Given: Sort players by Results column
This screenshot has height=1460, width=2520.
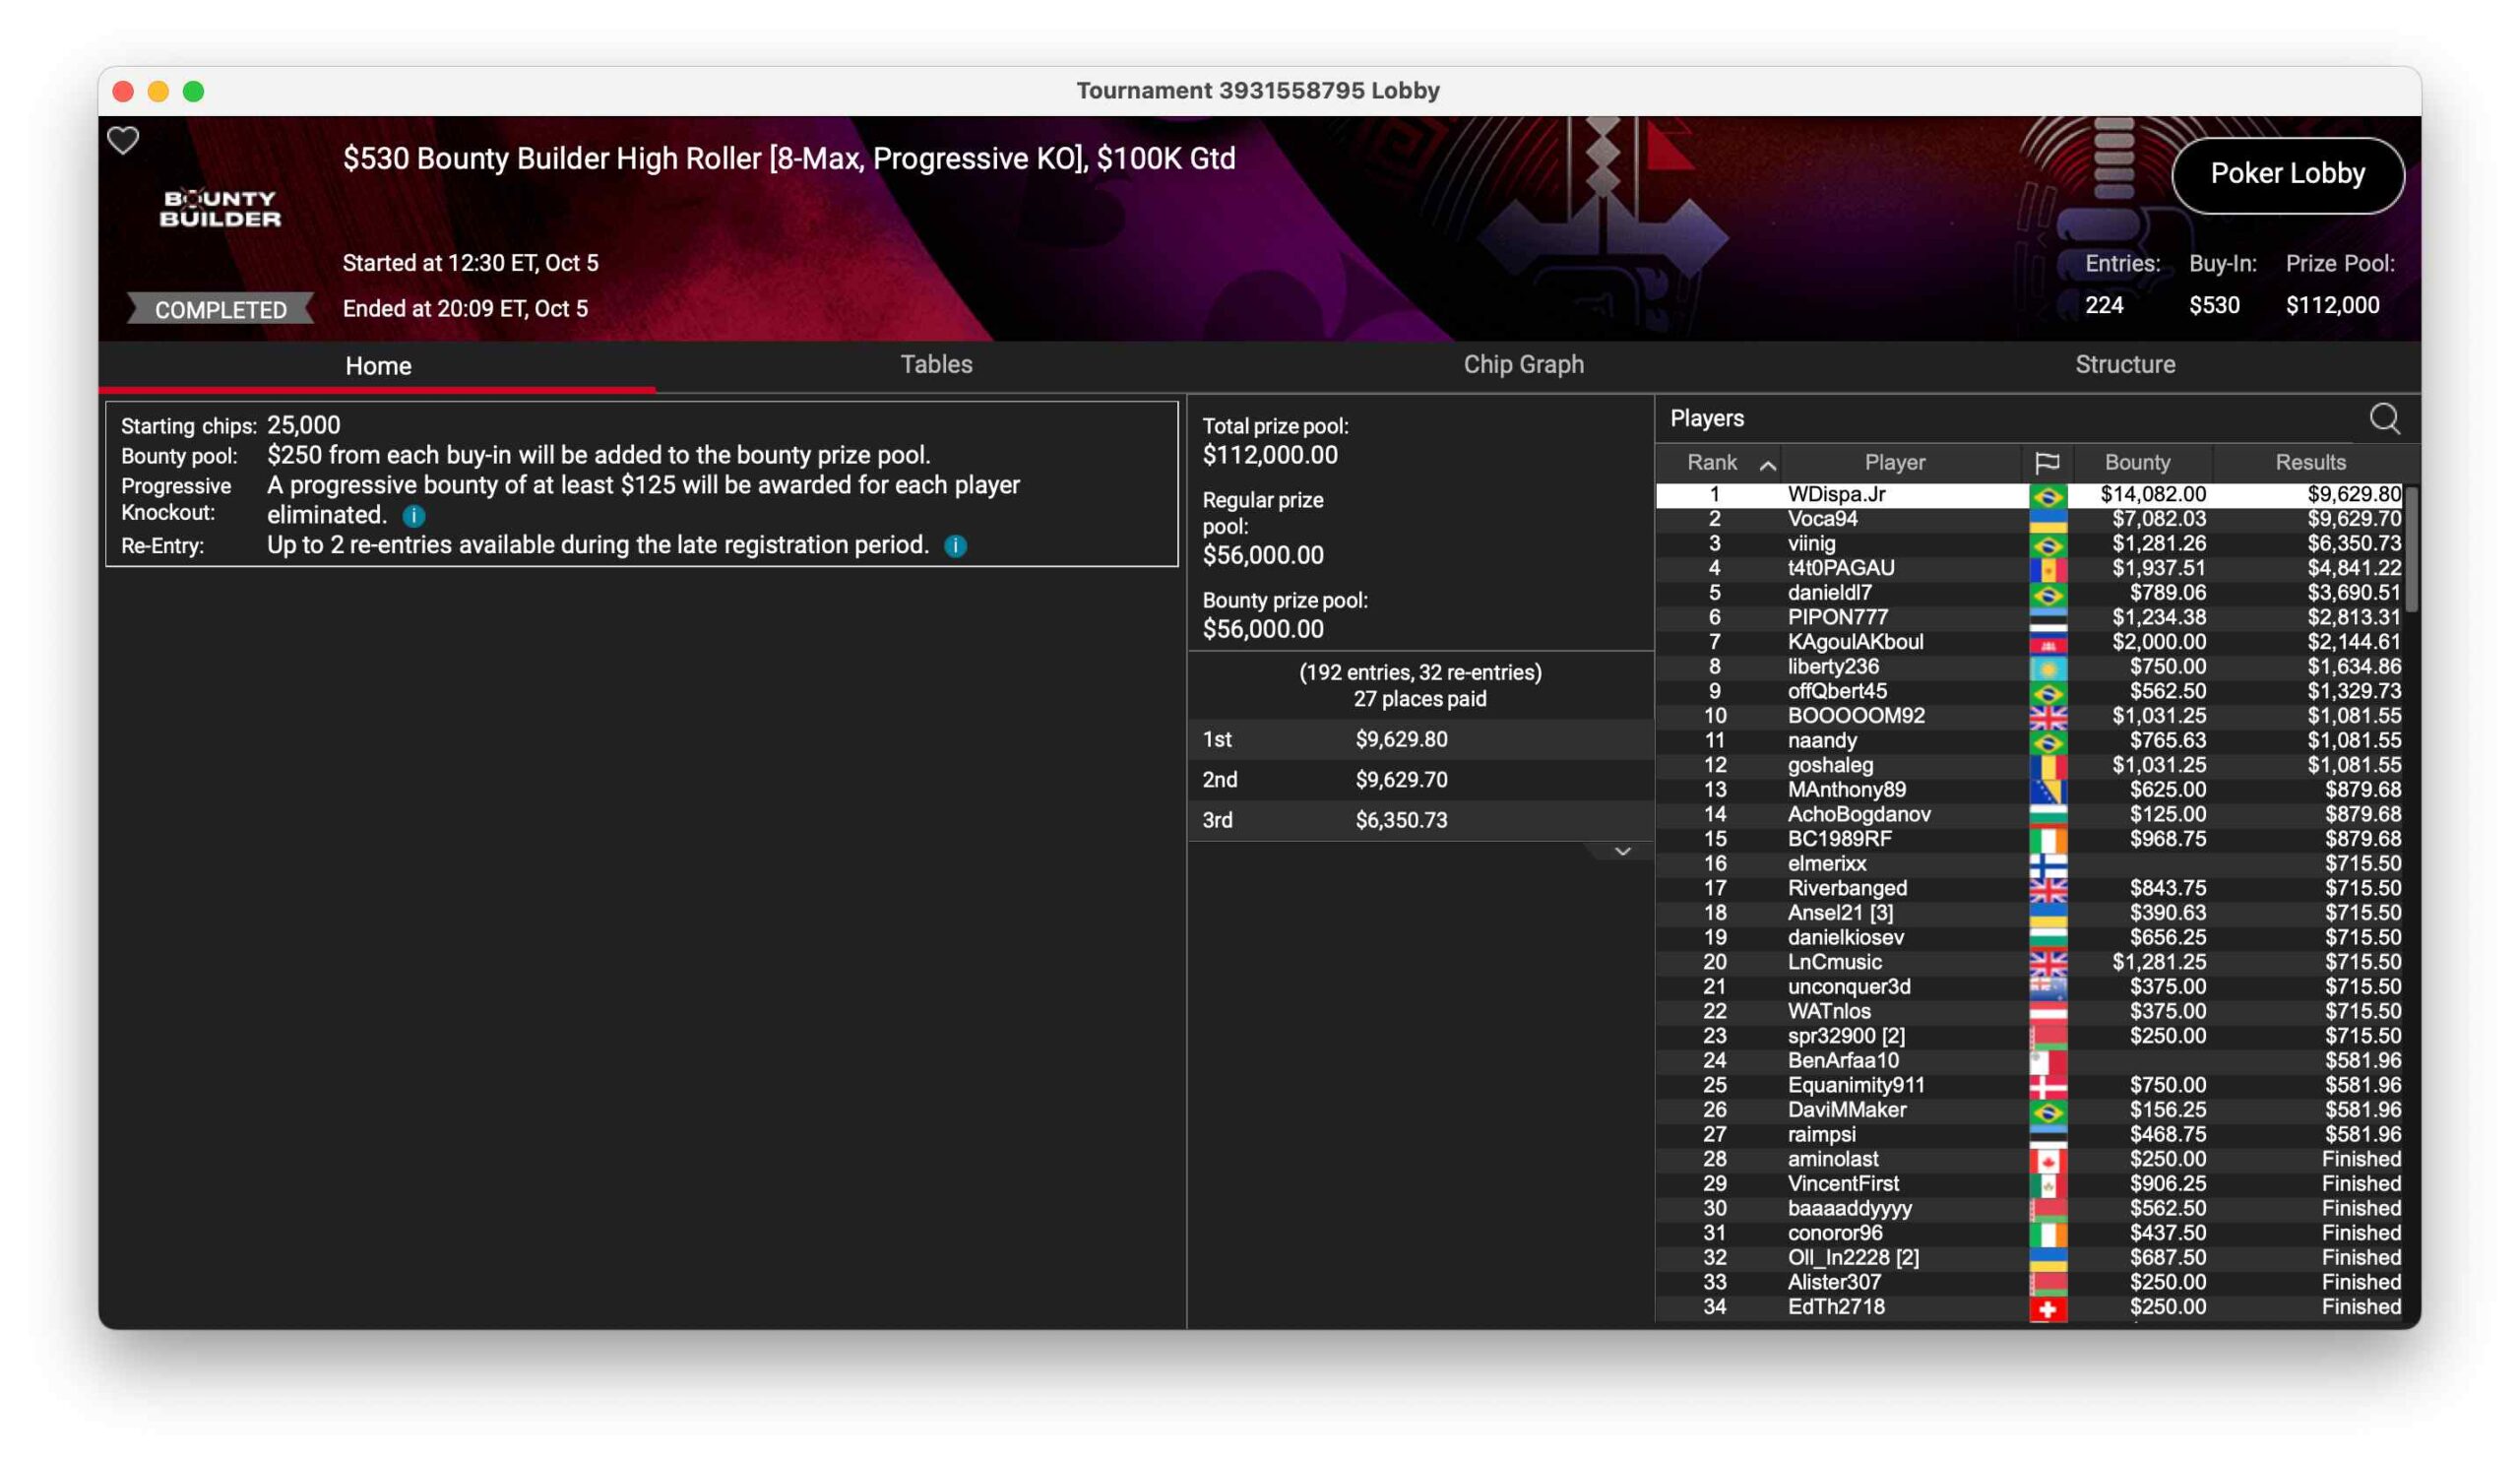Looking at the screenshot, I should pyautogui.click(x=2309, y=463).
